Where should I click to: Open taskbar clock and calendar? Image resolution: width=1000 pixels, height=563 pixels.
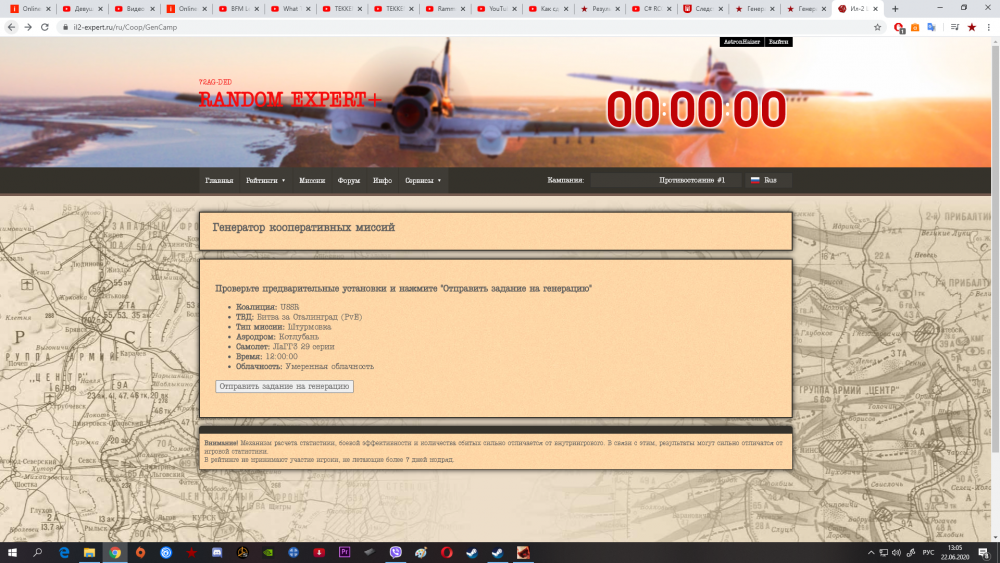[x=955, y=553]
